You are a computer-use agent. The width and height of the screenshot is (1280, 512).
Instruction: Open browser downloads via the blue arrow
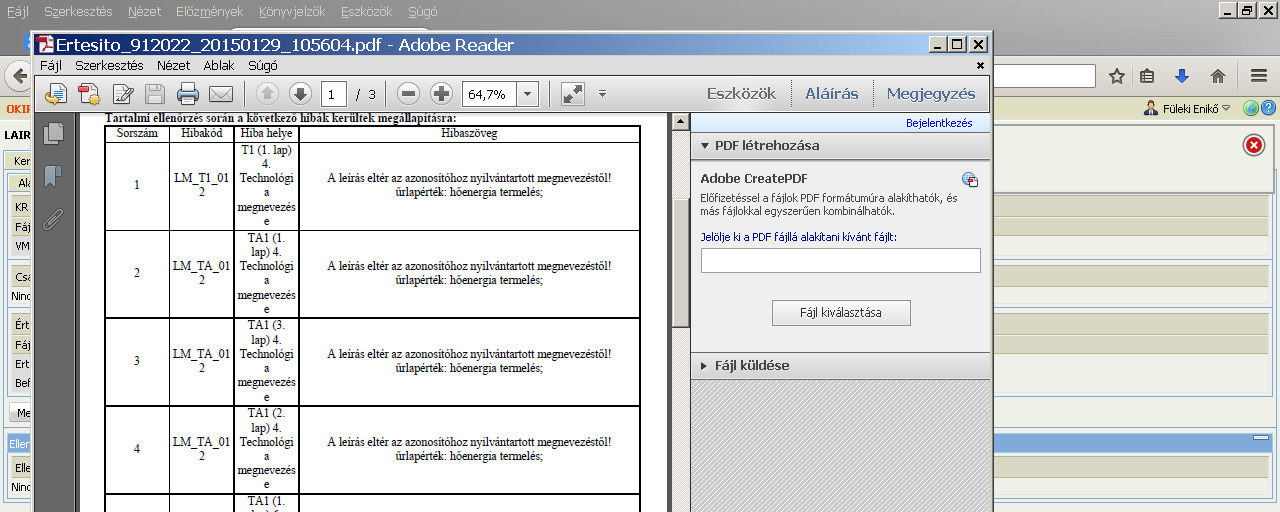pos(1182,76)
